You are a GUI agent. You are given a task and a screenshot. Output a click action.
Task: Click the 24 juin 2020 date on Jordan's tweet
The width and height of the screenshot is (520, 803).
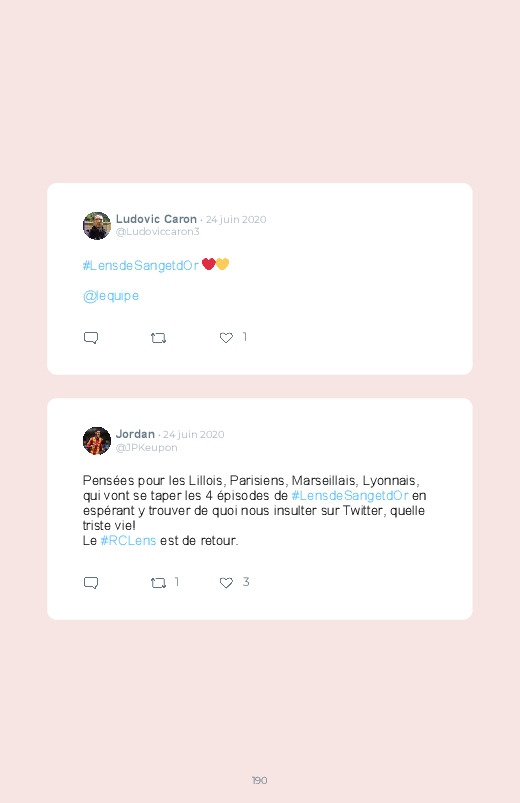click(x=194, y=435)
